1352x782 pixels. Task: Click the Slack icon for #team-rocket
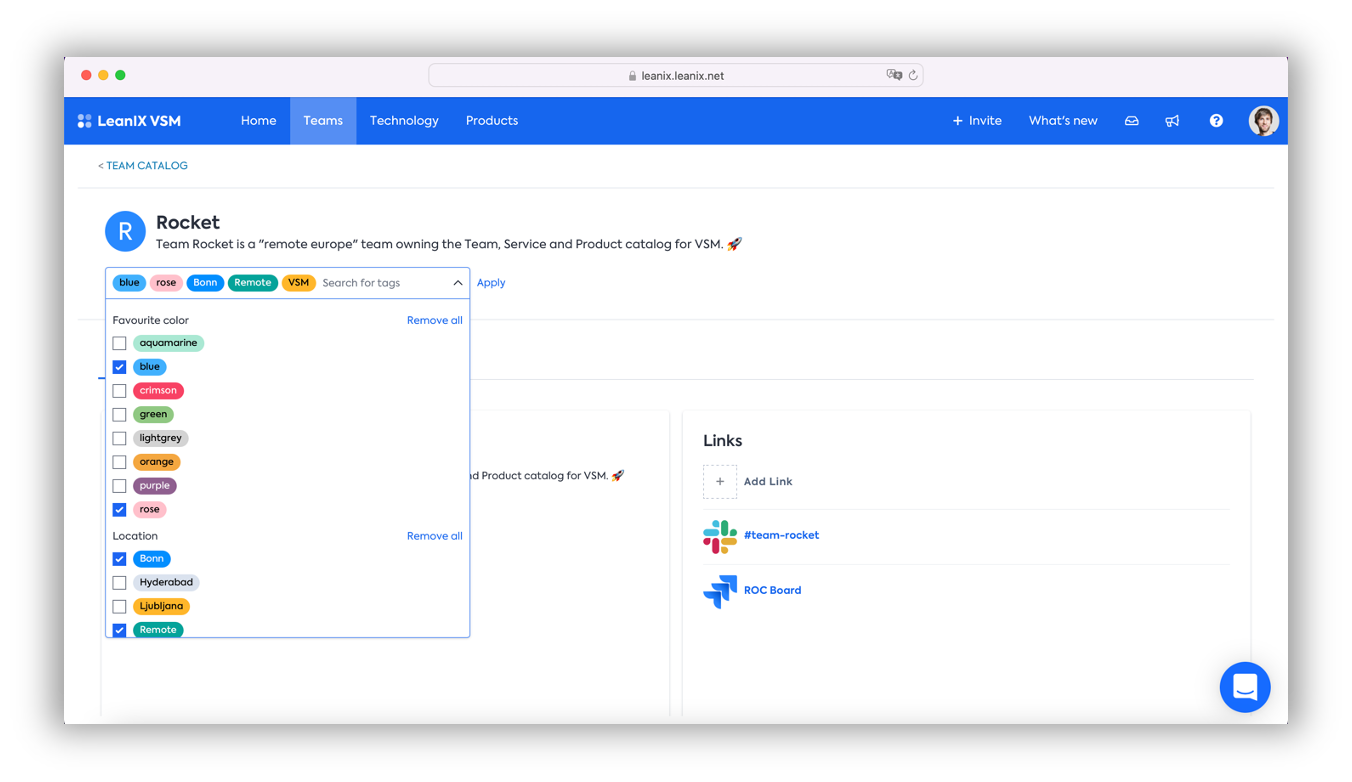point(720,536)
